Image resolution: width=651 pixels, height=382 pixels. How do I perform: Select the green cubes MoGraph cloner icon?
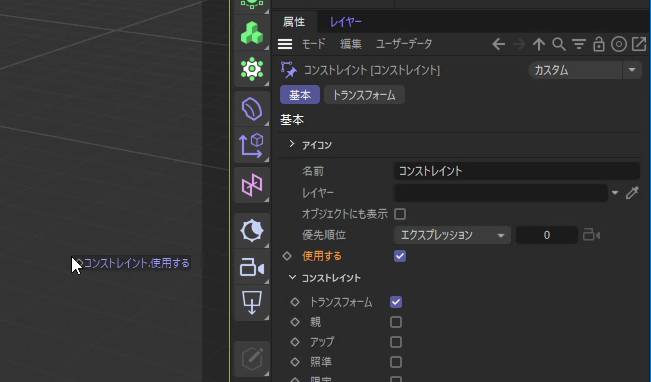[x=252, y=33]
